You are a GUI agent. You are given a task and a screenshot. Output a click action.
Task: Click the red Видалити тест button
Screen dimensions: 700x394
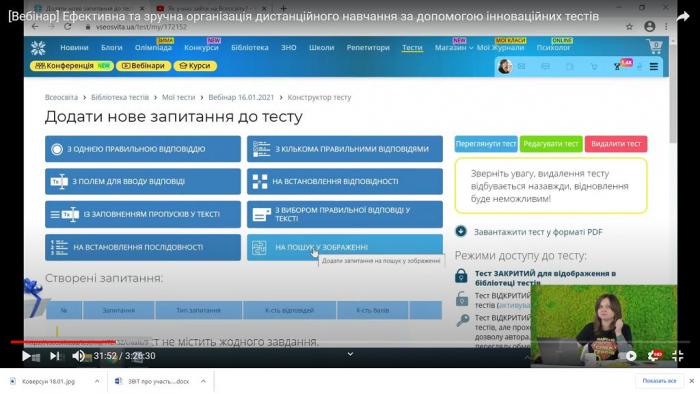click(616, 144)
